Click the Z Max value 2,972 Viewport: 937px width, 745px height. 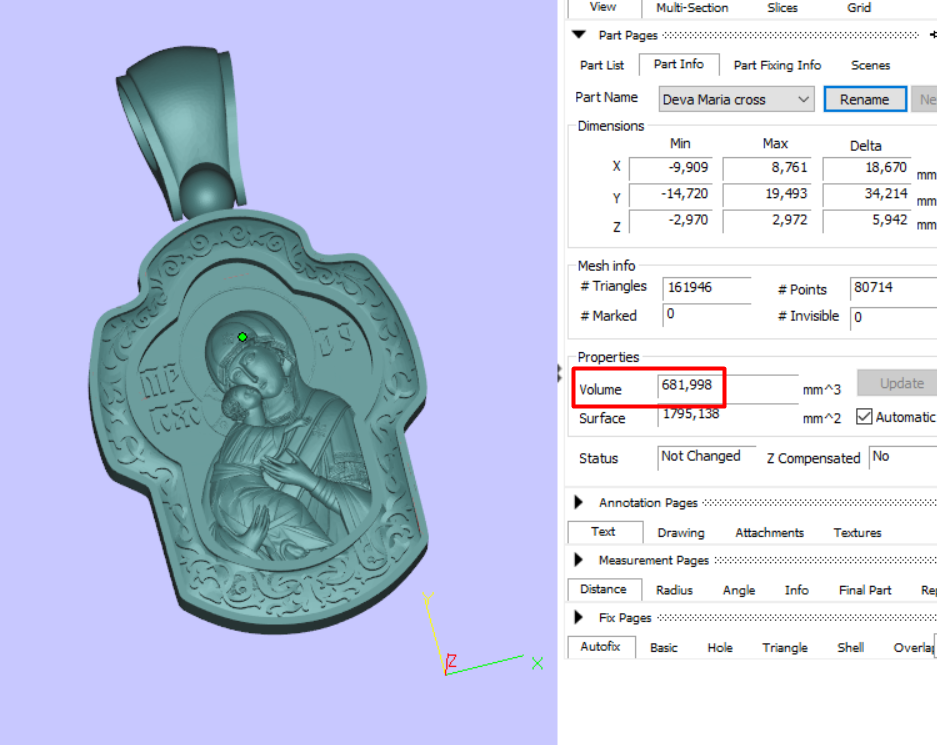coord(767,220)
